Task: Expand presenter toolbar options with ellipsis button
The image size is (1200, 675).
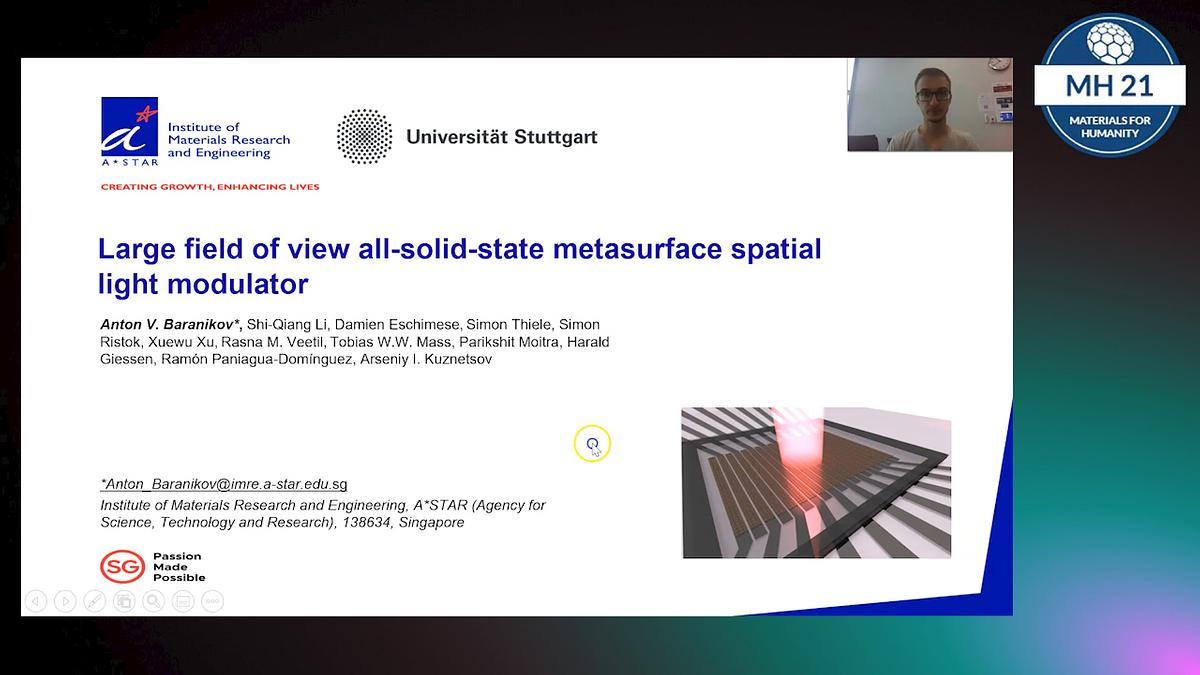Action: [x=210, y=601]
